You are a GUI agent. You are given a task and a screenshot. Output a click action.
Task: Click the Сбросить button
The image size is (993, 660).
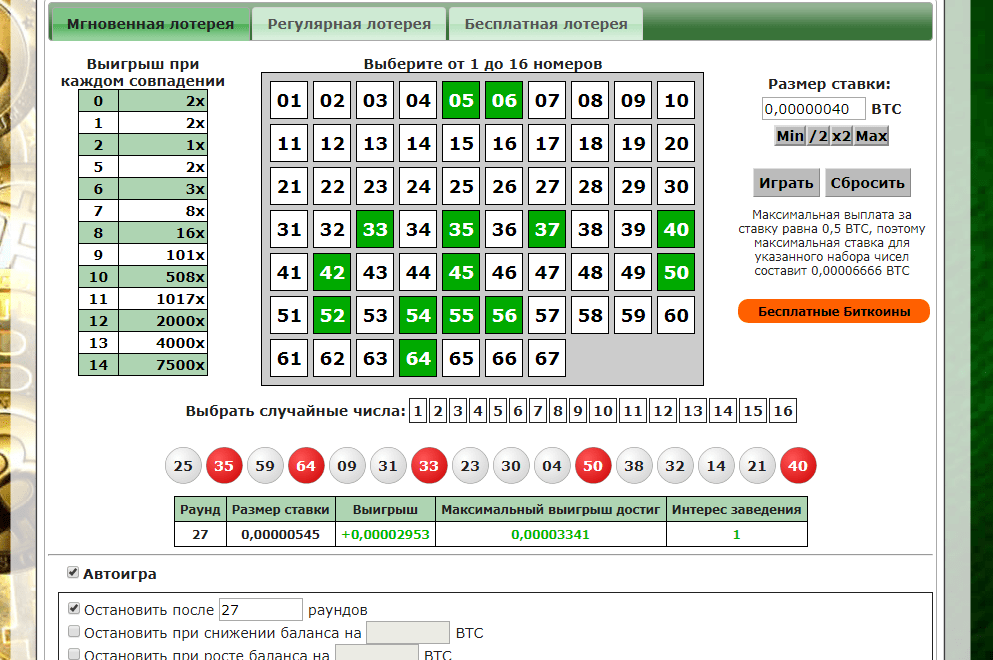(x=868, y=183)
